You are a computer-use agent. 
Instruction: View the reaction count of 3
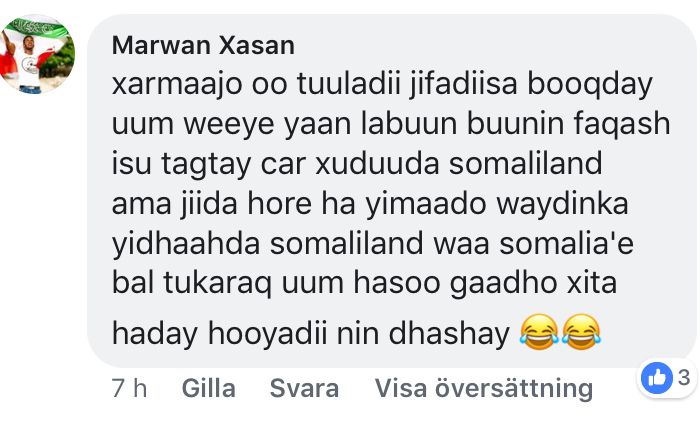683,378
